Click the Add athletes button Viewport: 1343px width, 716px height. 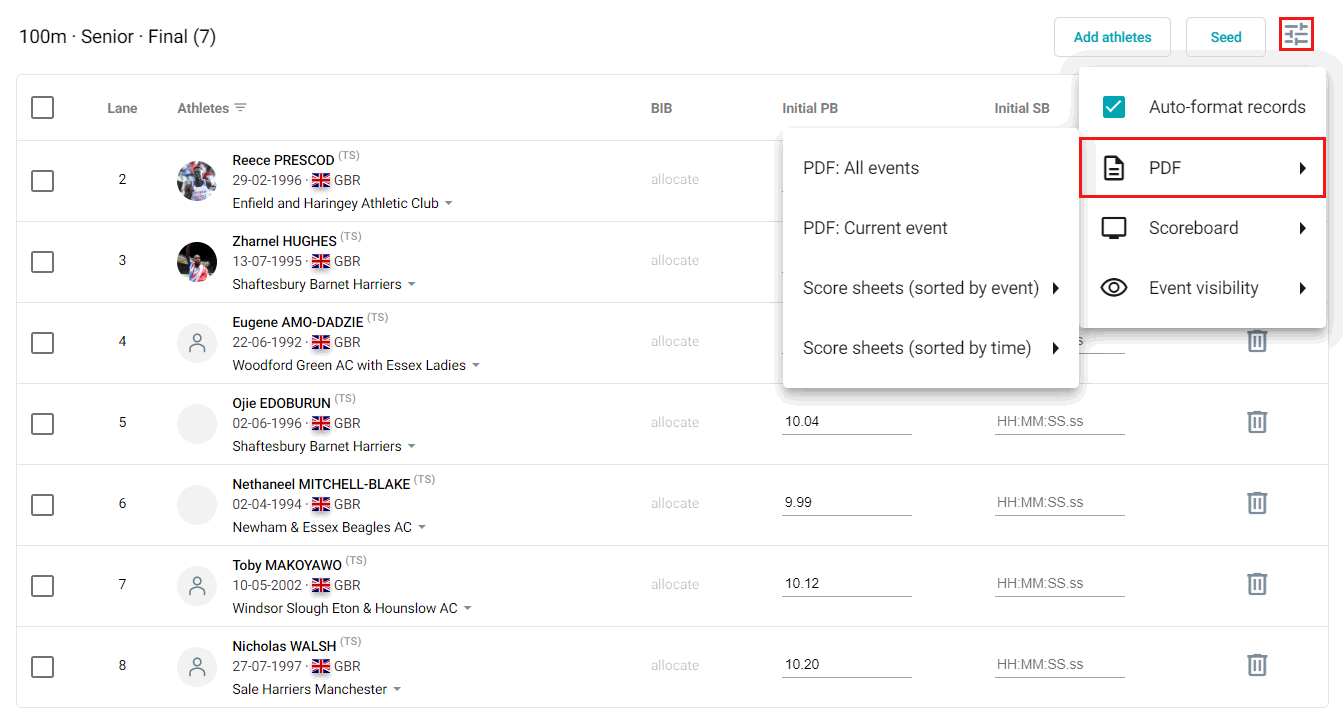pos(1112,36)
